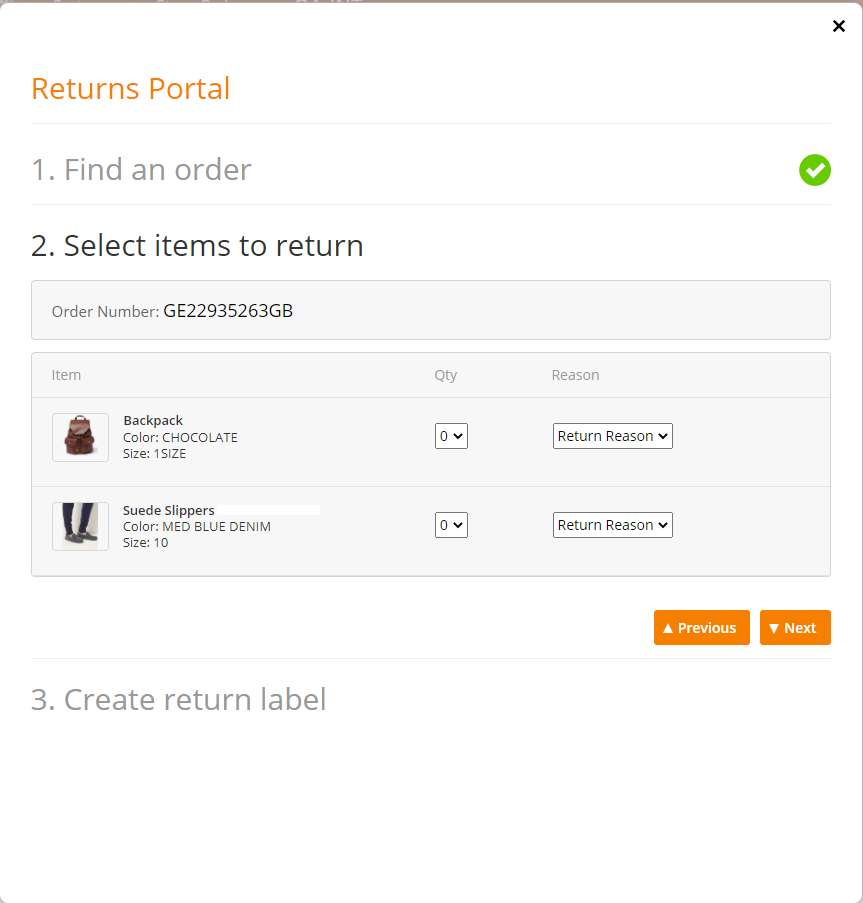Viewport: 863px width, 903px height.
Task: Click the Select items to return heading
Action: click(x=197, y=245)
